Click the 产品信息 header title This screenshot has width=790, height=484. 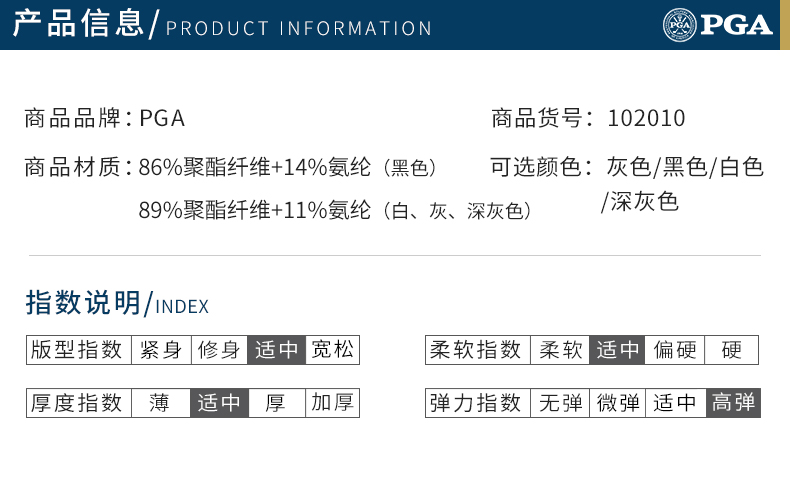point(78,24)
